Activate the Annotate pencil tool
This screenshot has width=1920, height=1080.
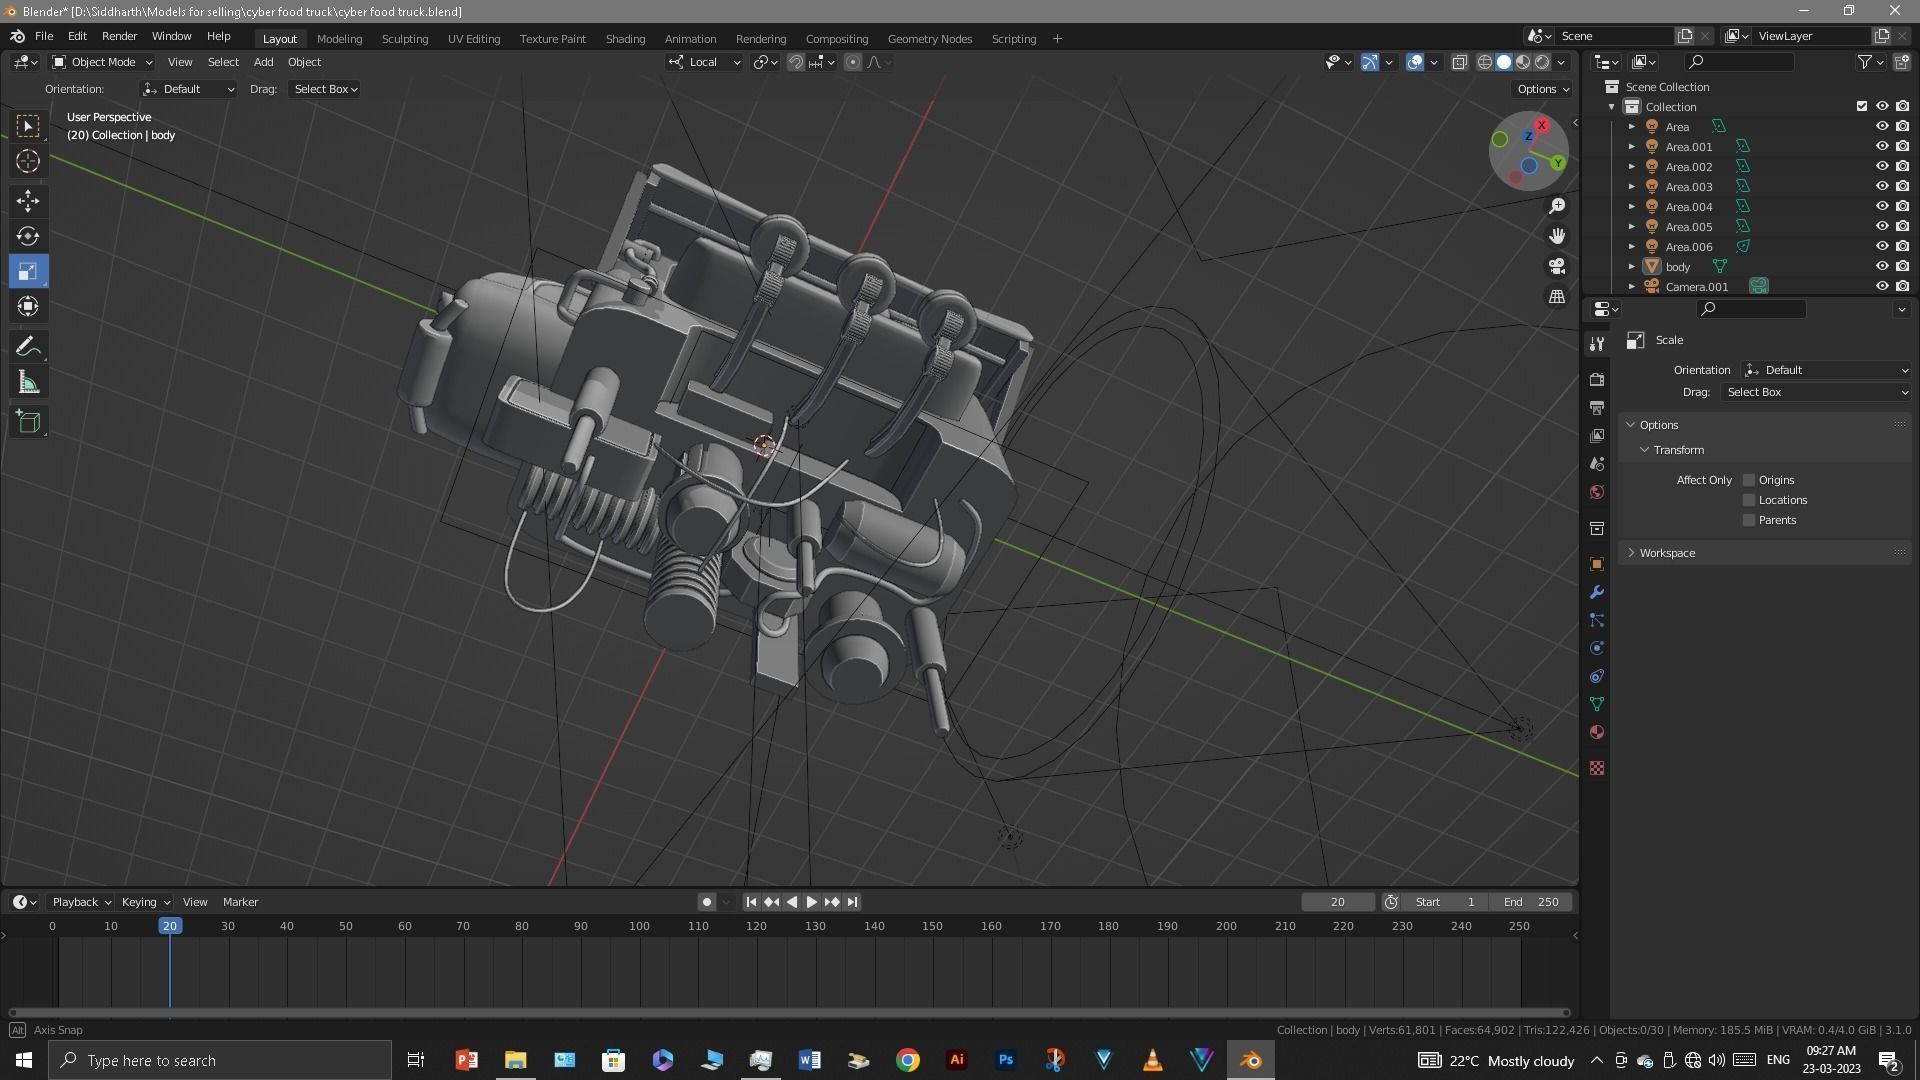pos(28,347)
